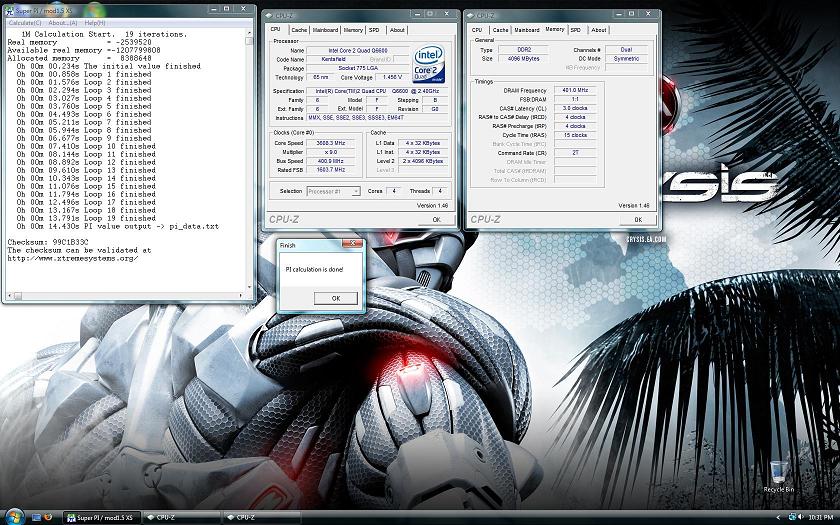Click the FSB:DRAM ratio value 1:1
Image resolution: width=840 pixels, height=525 pixels.
575,100
